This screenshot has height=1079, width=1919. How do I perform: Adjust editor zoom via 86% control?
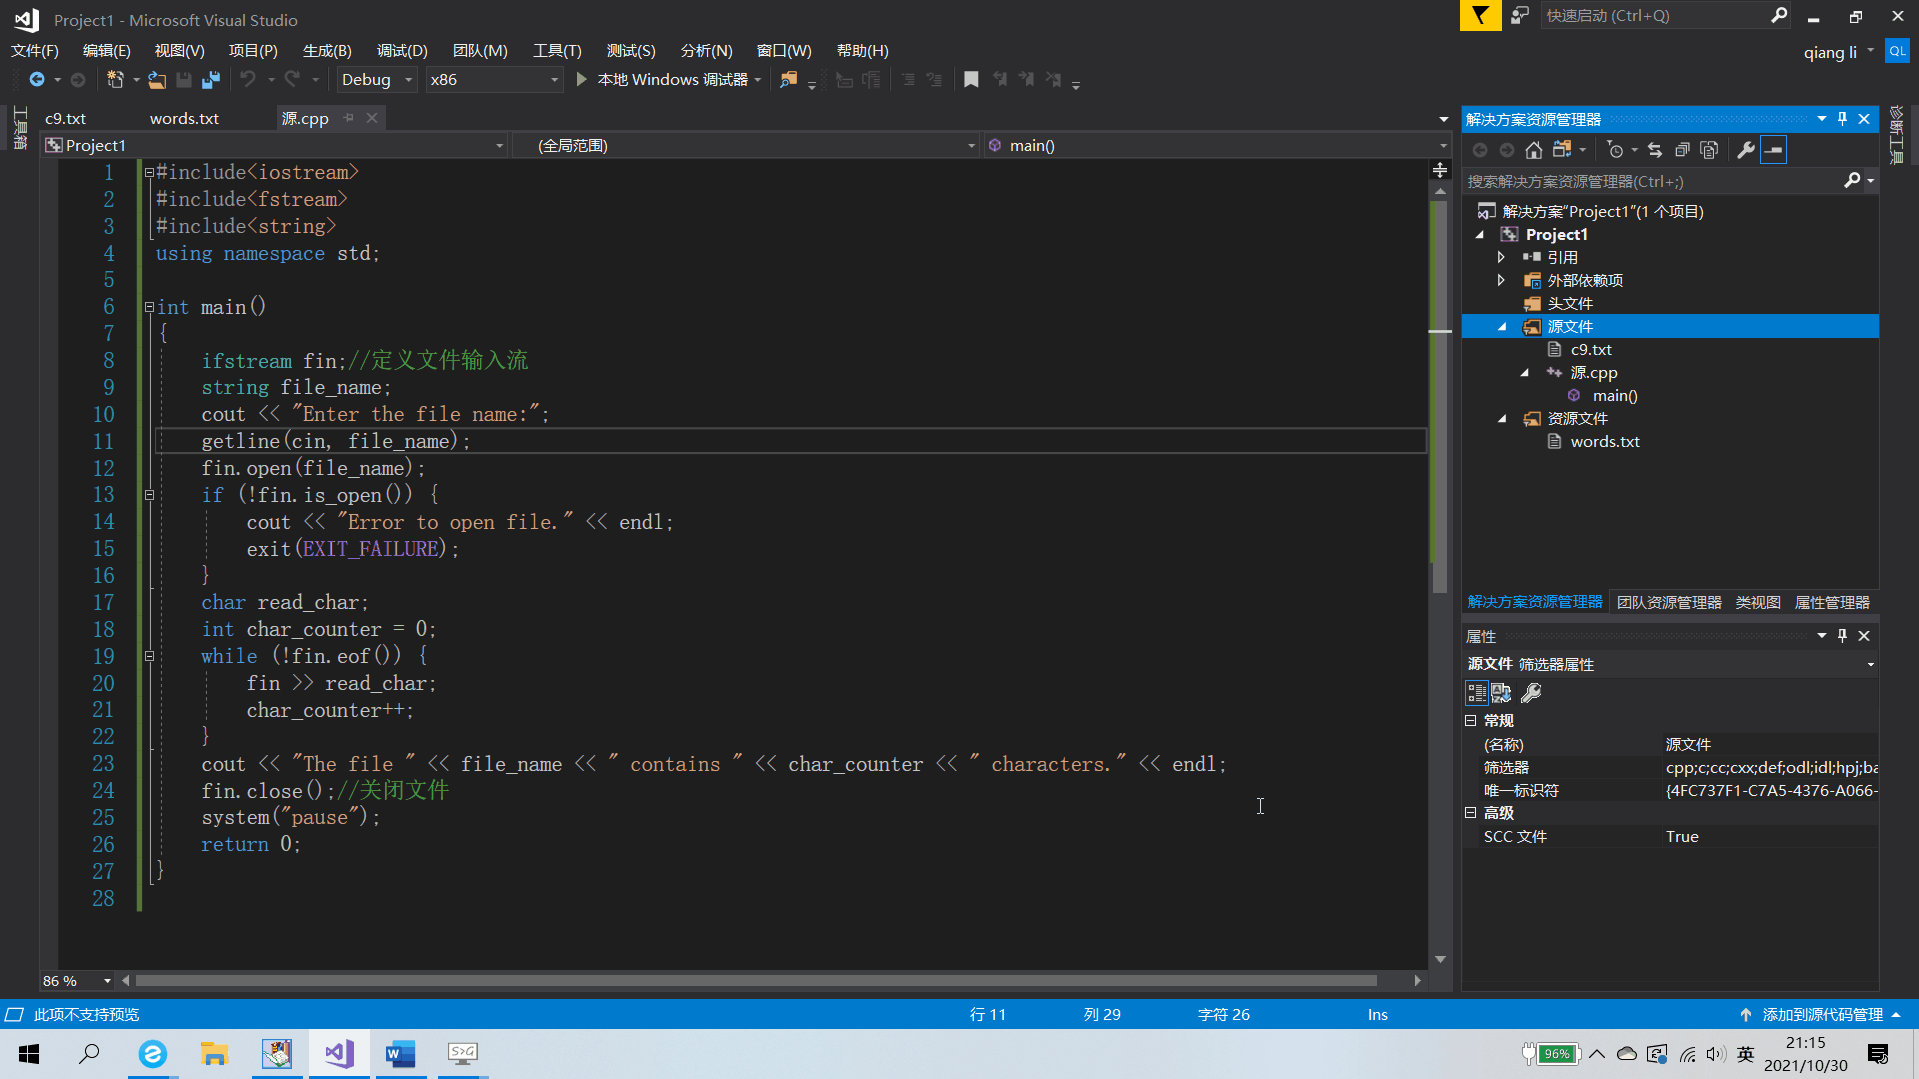(x=70, y=981)
